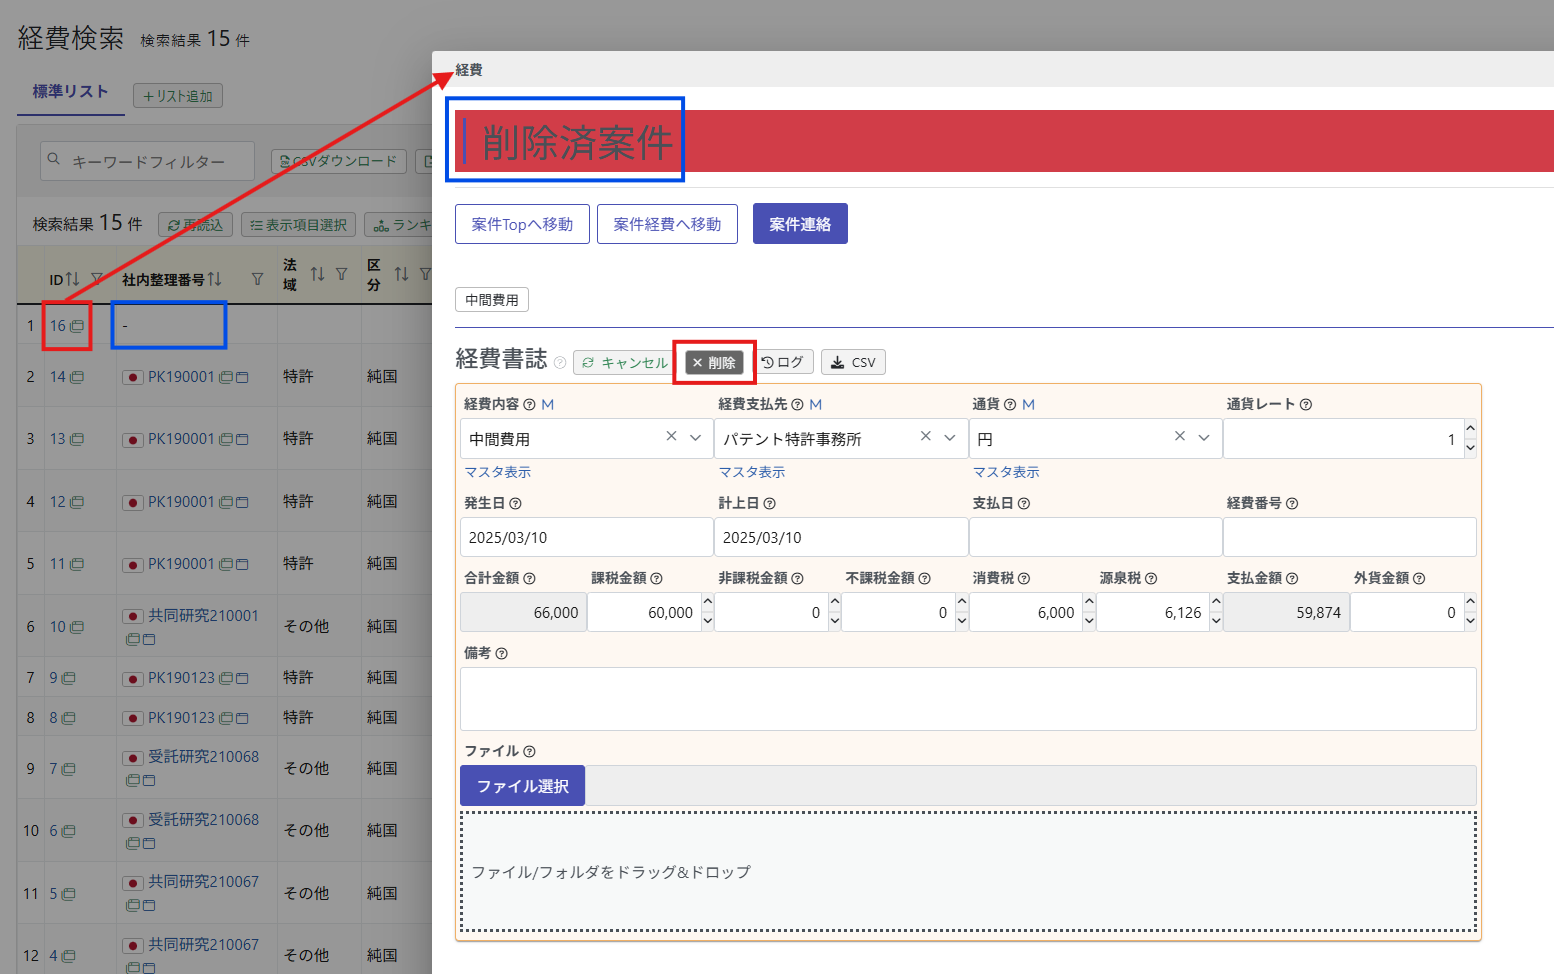Click help icon beside 不課税金額 label
Image resolution: width=1554 pixels, height=974 pixels.
(x=925, y=579)
